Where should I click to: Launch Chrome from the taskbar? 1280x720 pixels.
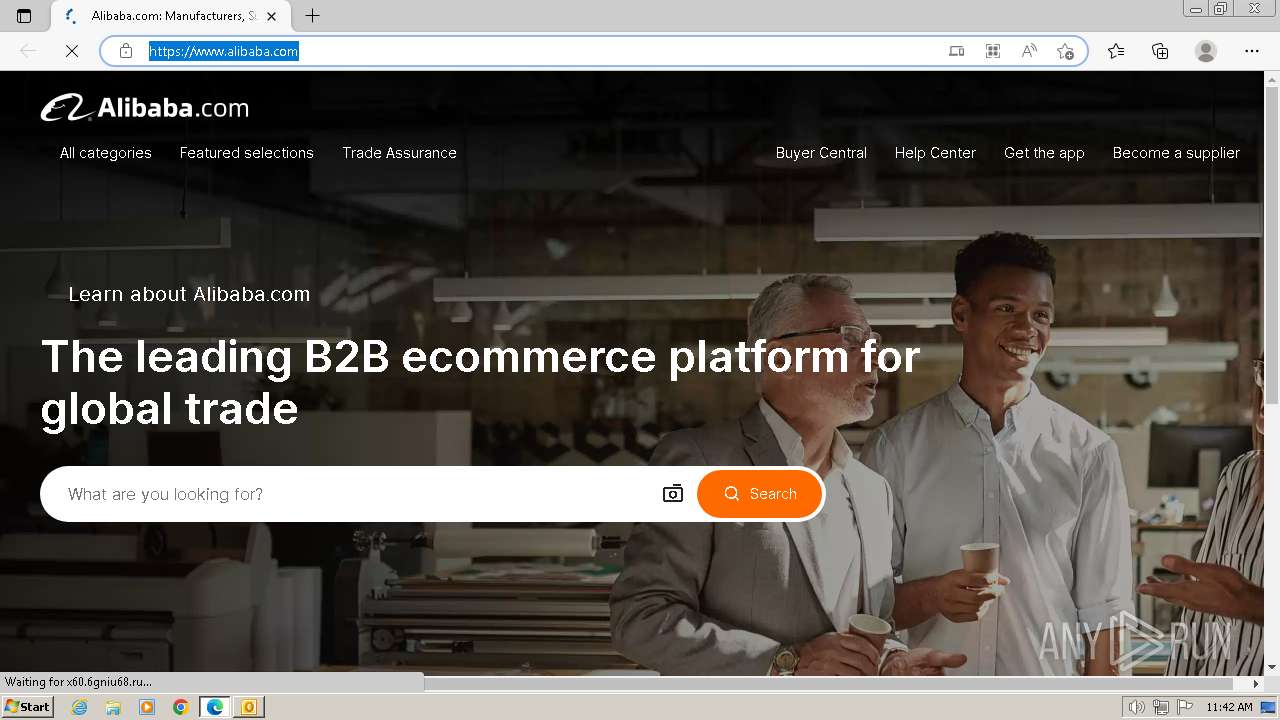[180, 707]
